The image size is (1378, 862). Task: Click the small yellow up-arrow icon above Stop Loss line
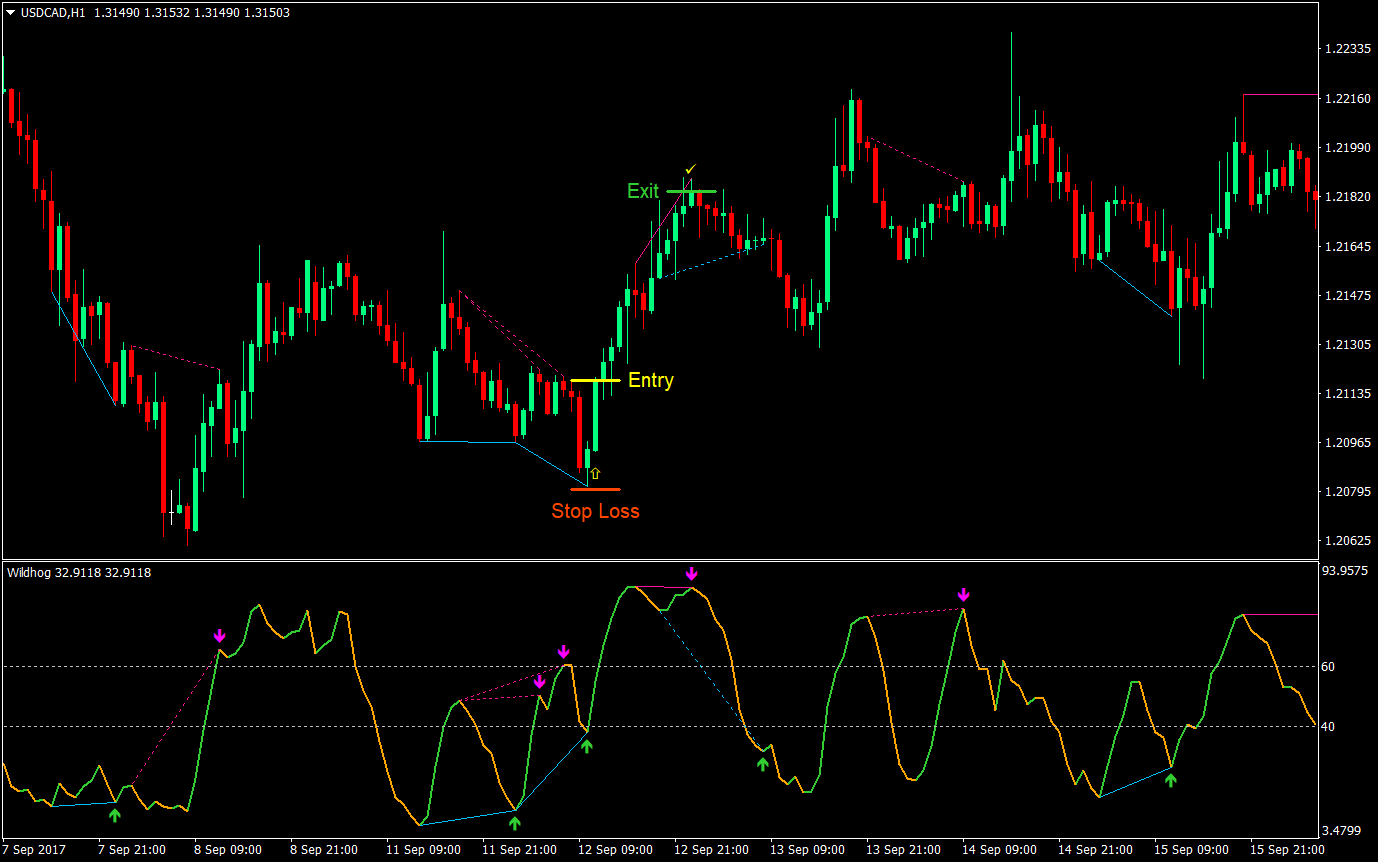tap(594, 473)
